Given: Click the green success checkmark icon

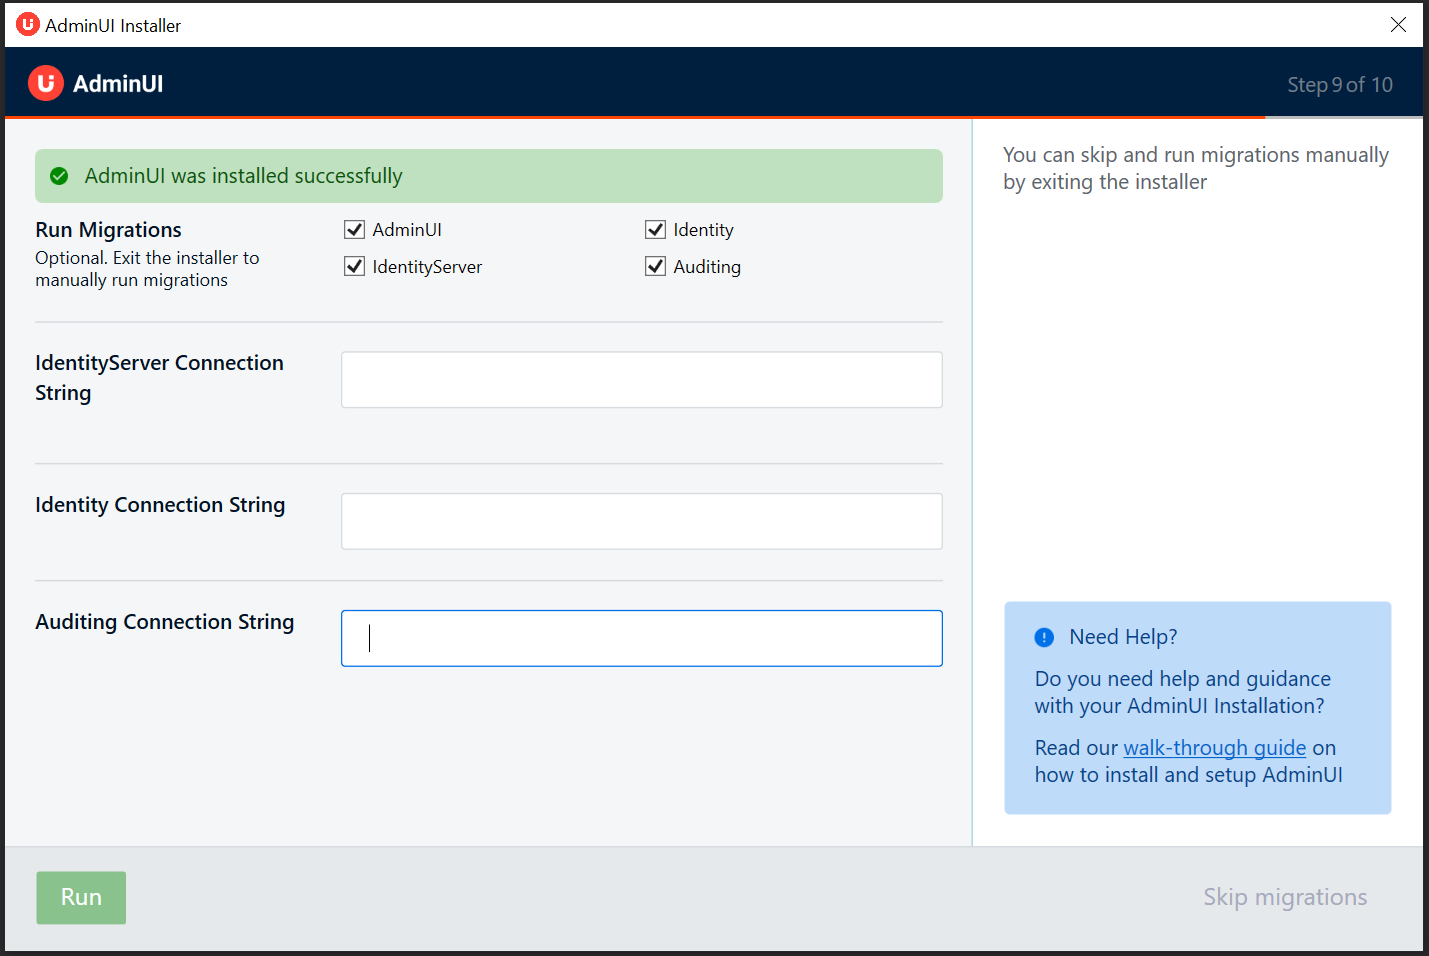Looking at the screenshot, I should (x=59, y=176).
